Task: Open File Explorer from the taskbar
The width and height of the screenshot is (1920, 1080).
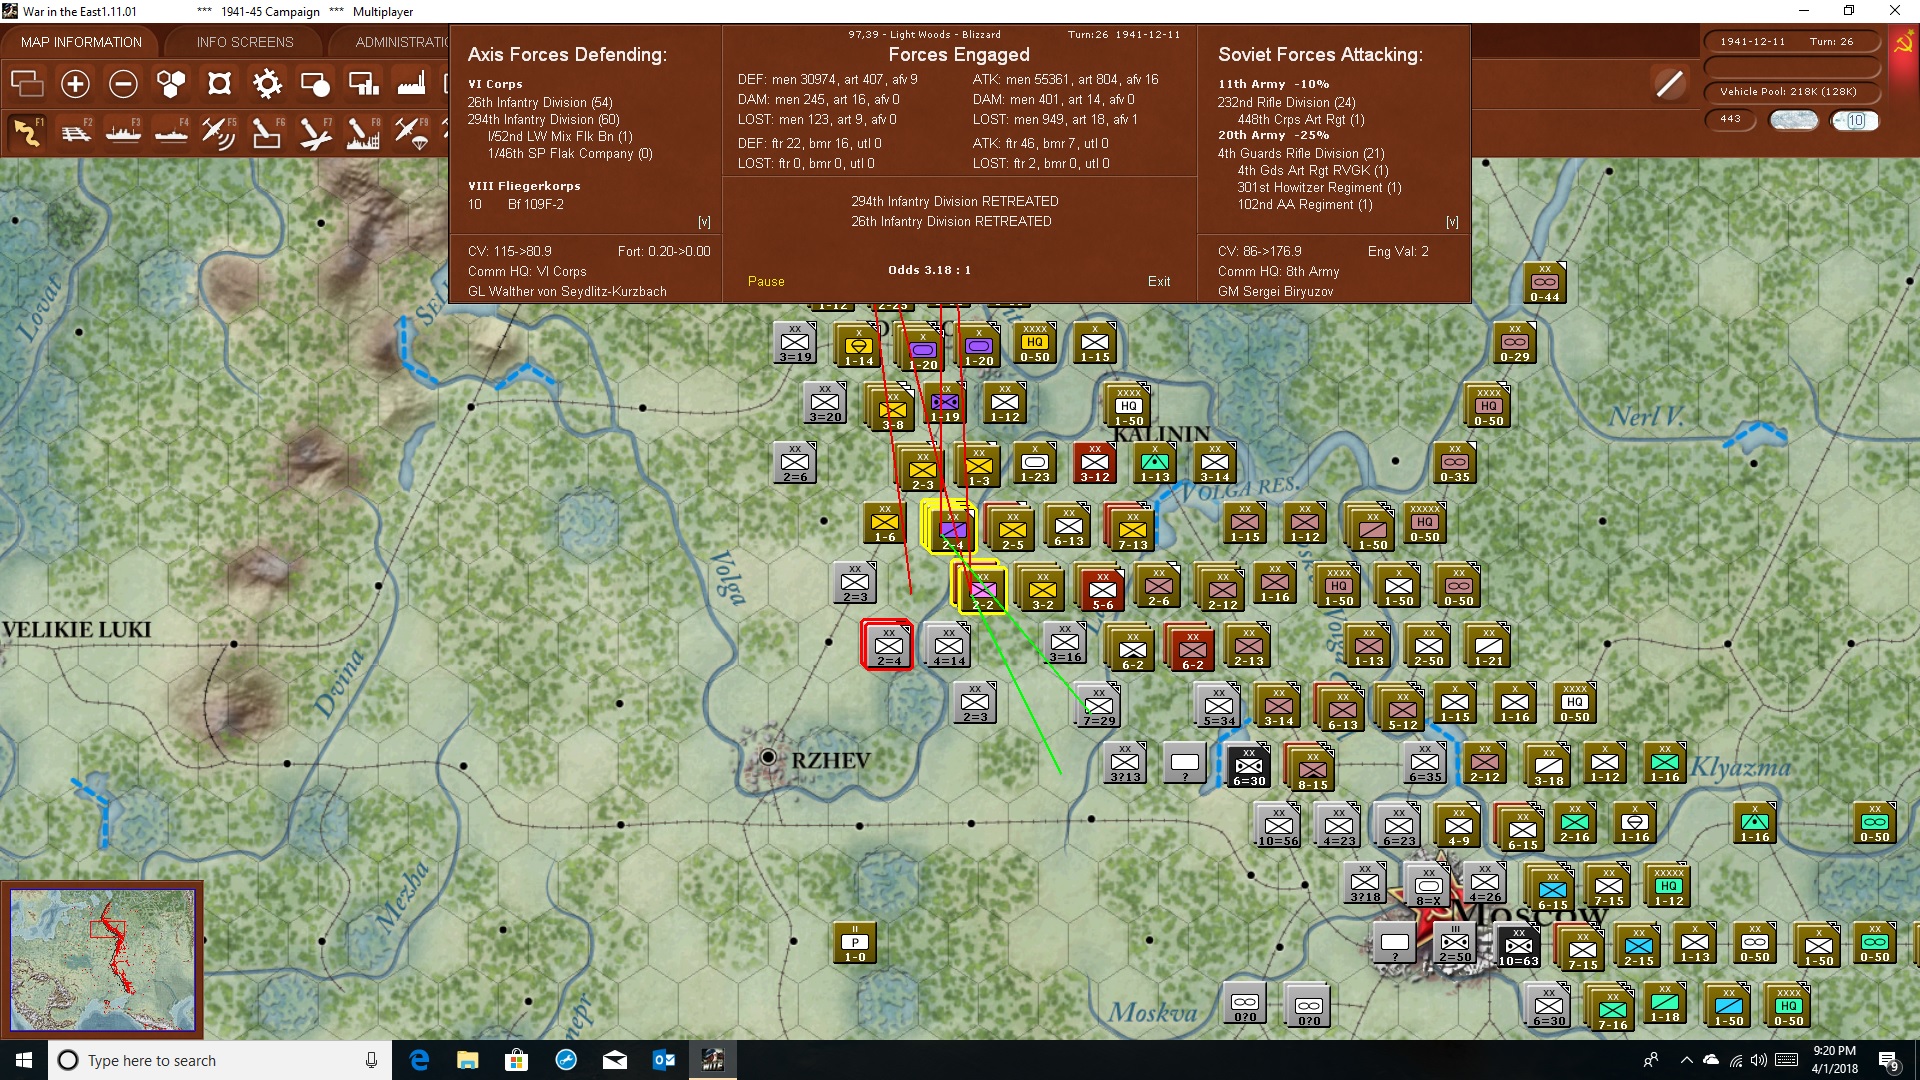Action: 468,1060
